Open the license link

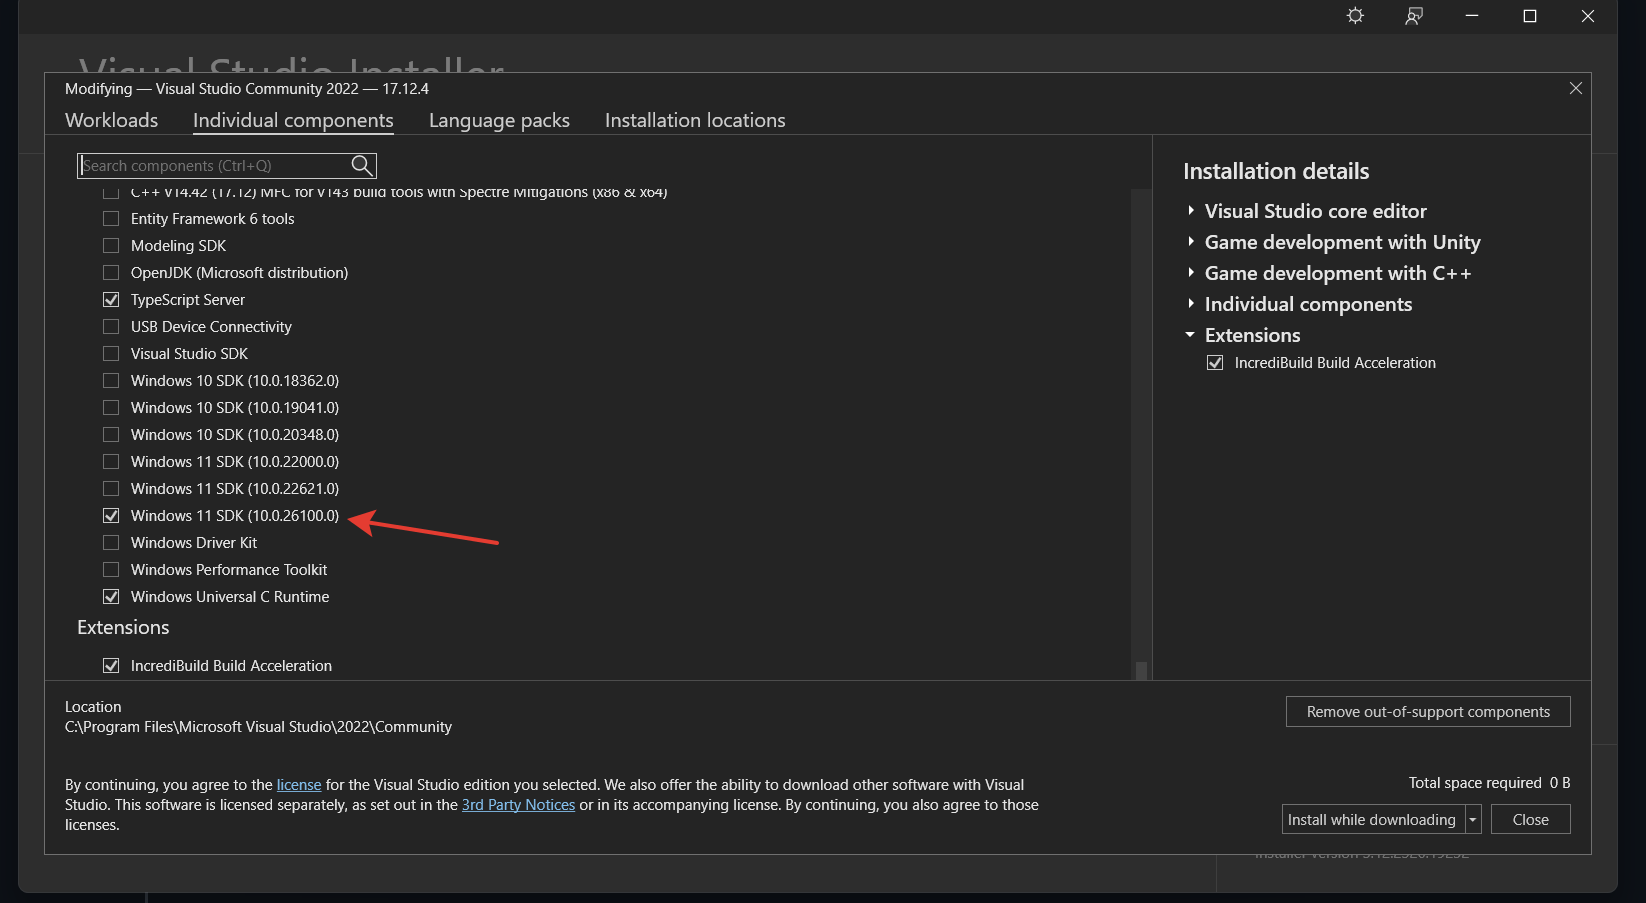point(299,785)
